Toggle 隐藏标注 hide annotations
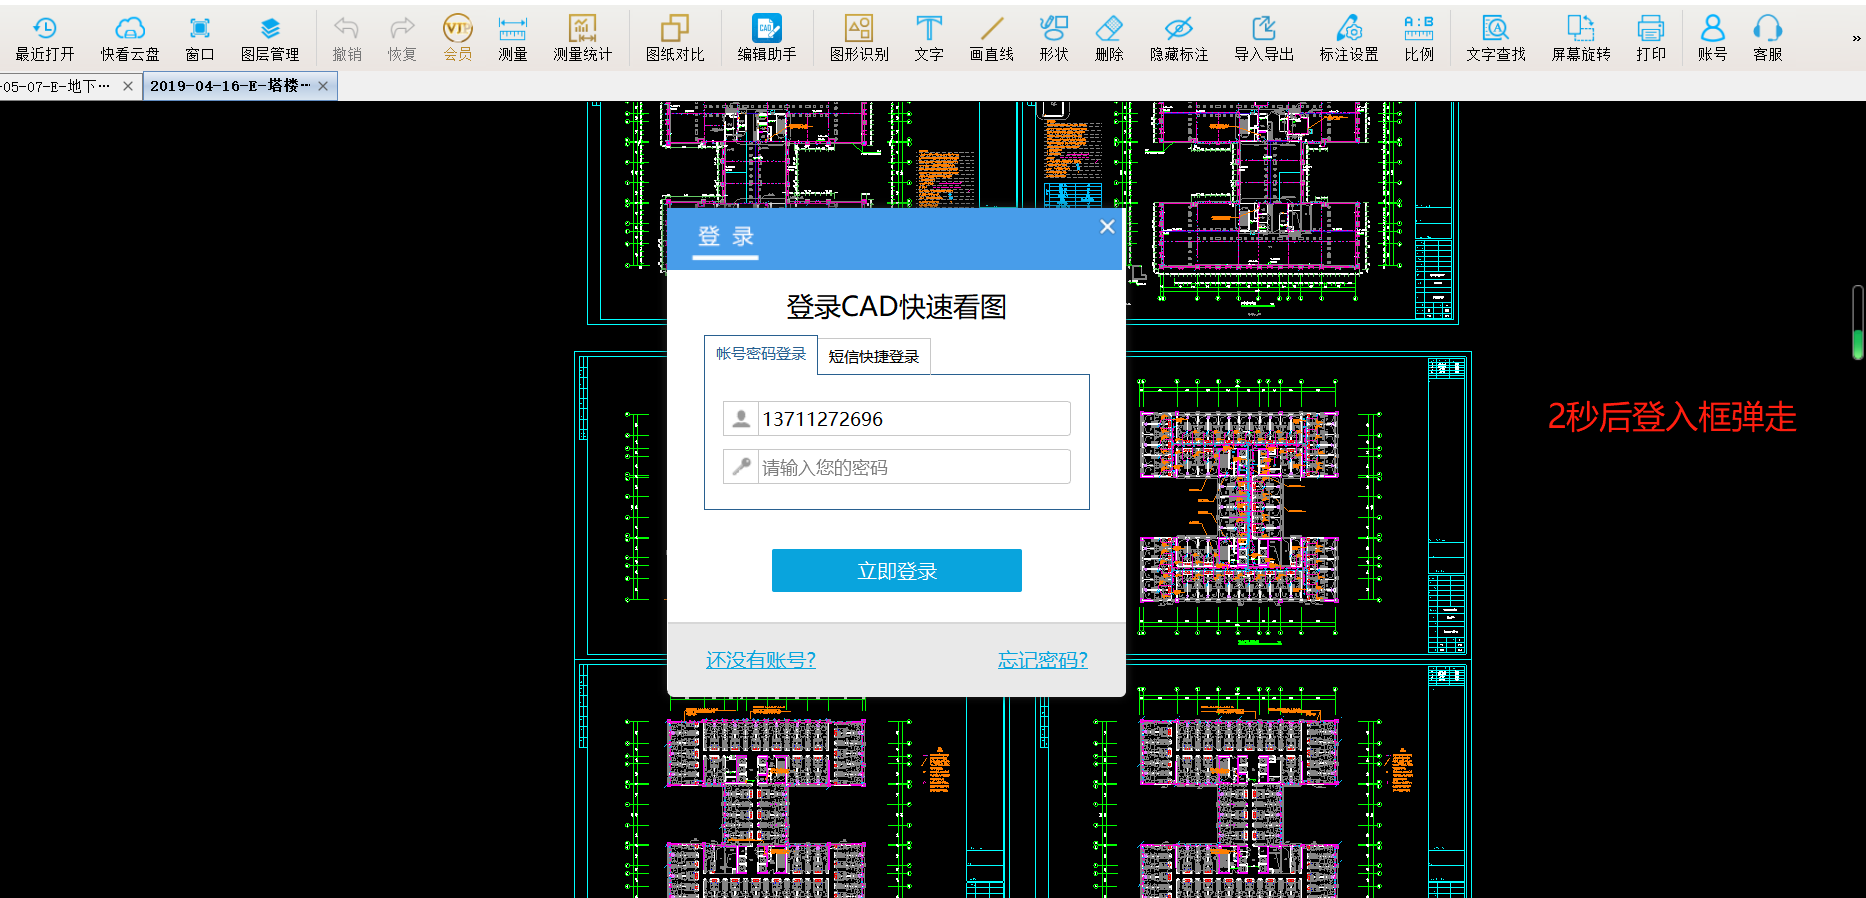 click(1179, 38)
